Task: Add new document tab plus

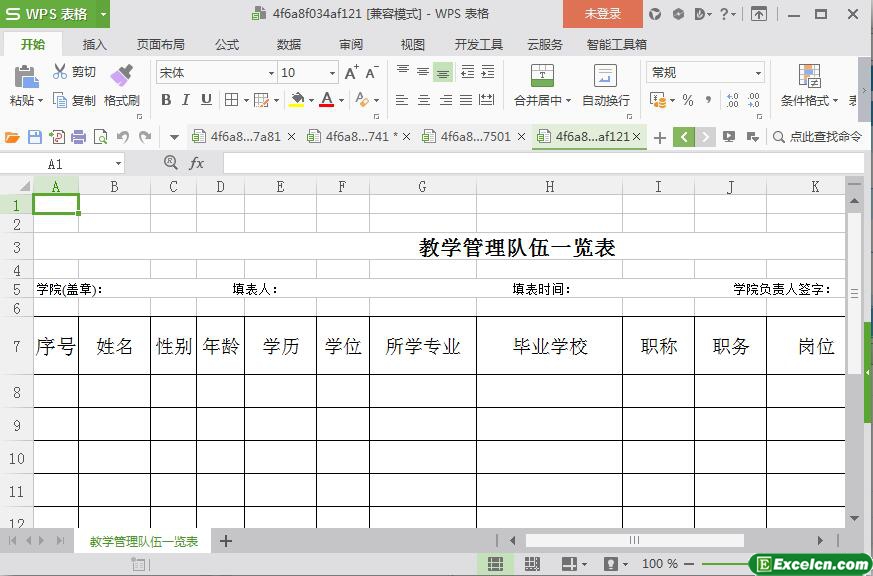Action: (x=660, y=137)
